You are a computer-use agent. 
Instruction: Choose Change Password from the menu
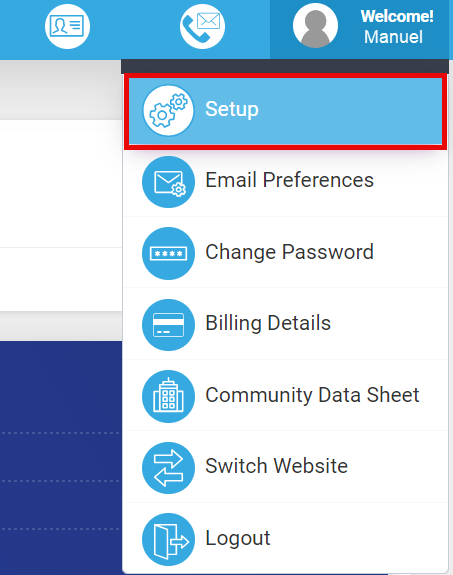[285, 253]
